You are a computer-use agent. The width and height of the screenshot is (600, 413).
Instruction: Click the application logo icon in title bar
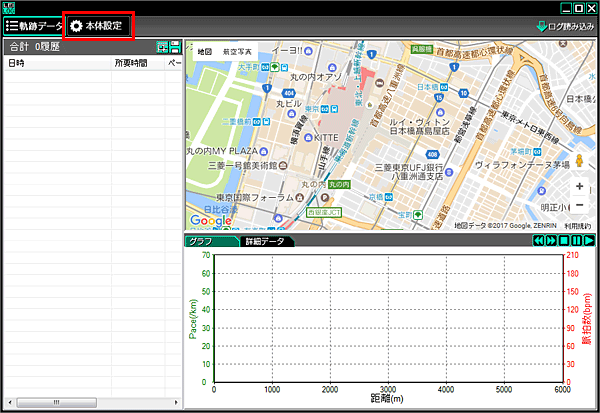[9, 8]
